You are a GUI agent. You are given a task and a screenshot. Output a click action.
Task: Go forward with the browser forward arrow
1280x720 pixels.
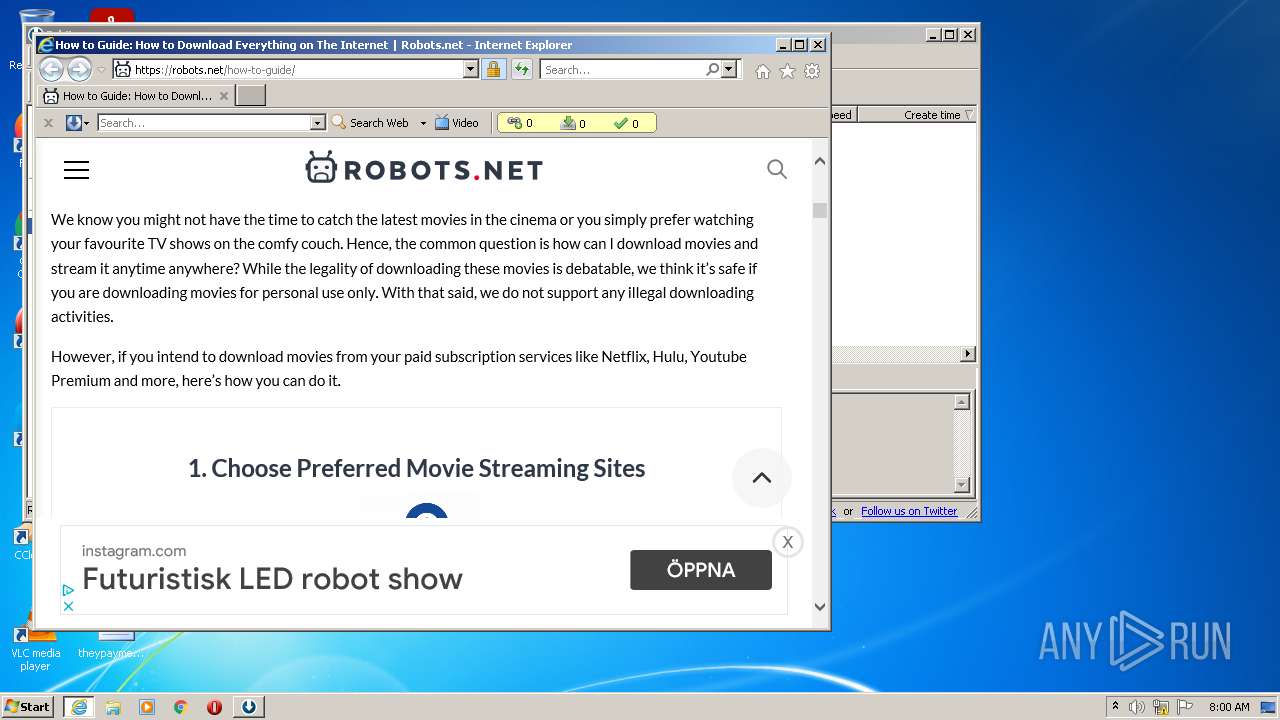[x=79, y=69]
